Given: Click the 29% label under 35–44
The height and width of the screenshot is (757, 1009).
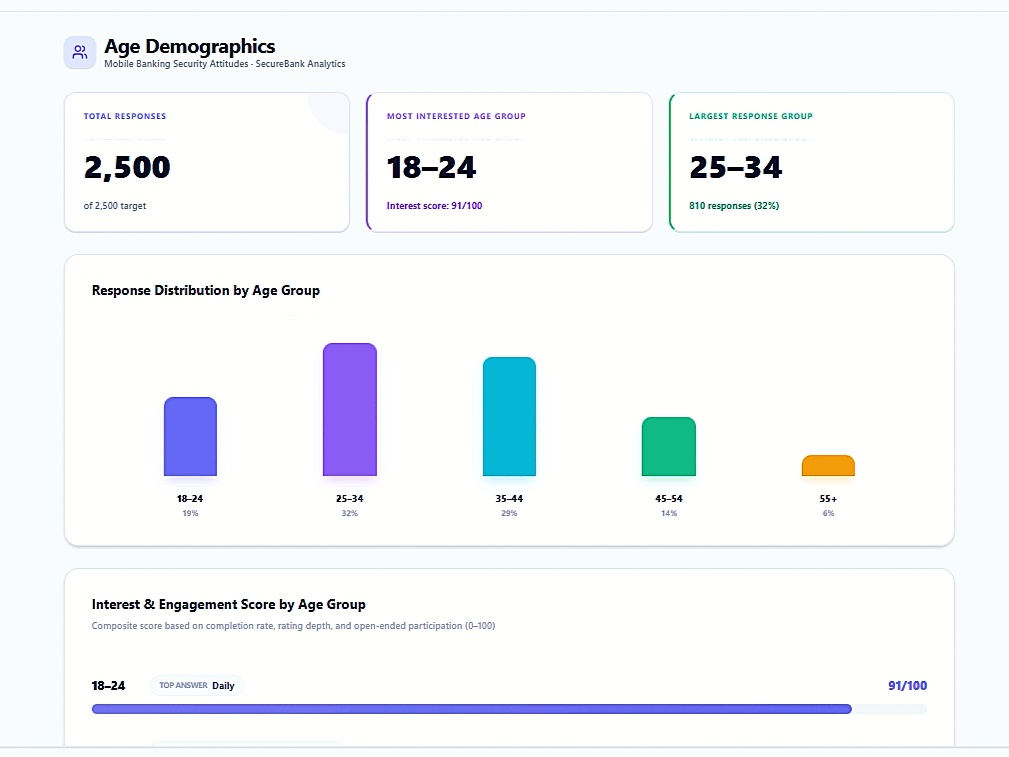Looking at the screenshot, I should tap(509, 513).
